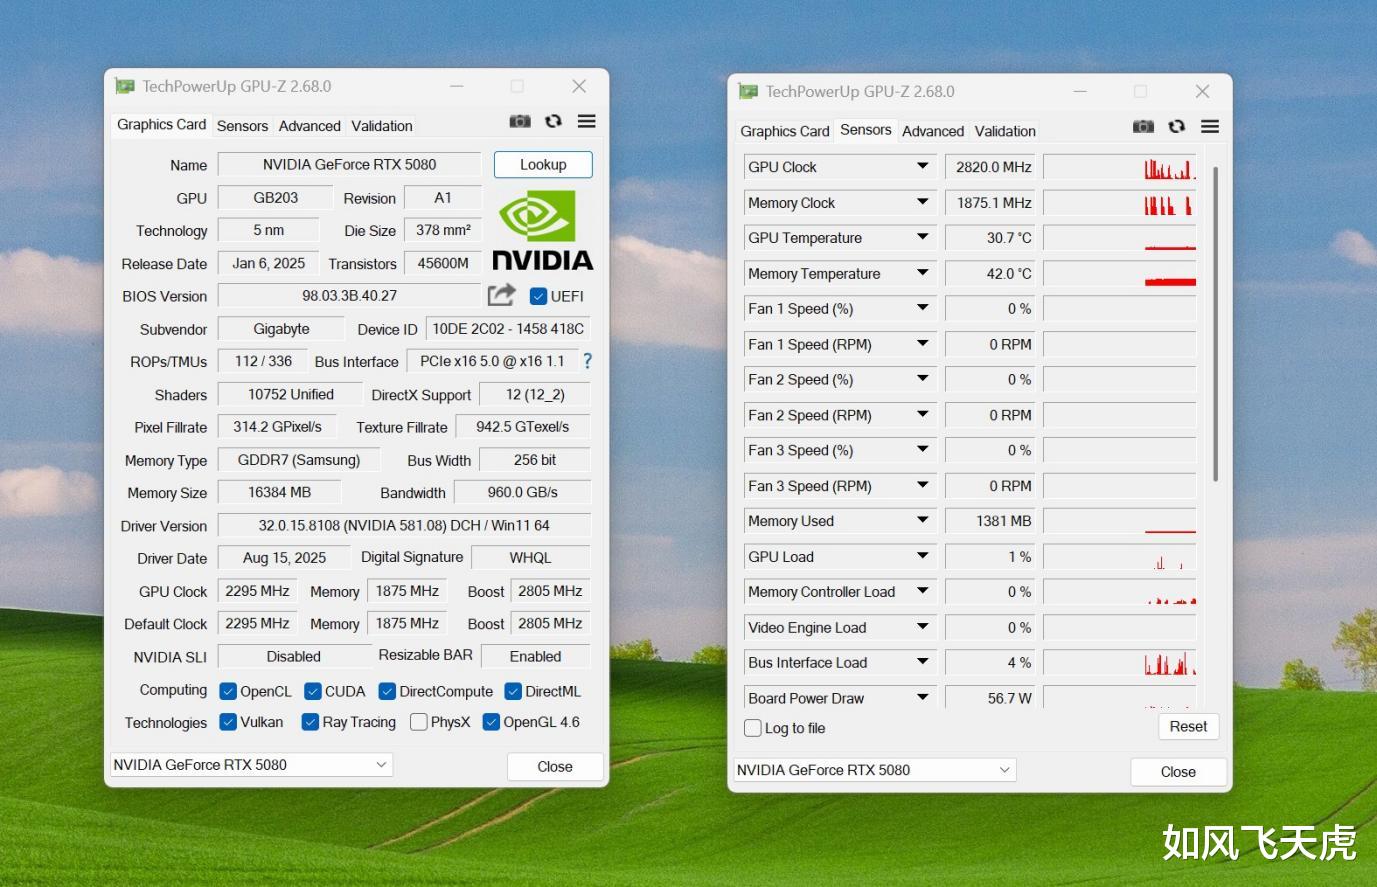Open the GPU selector in the Sensors window

click(x=875, y=770)
